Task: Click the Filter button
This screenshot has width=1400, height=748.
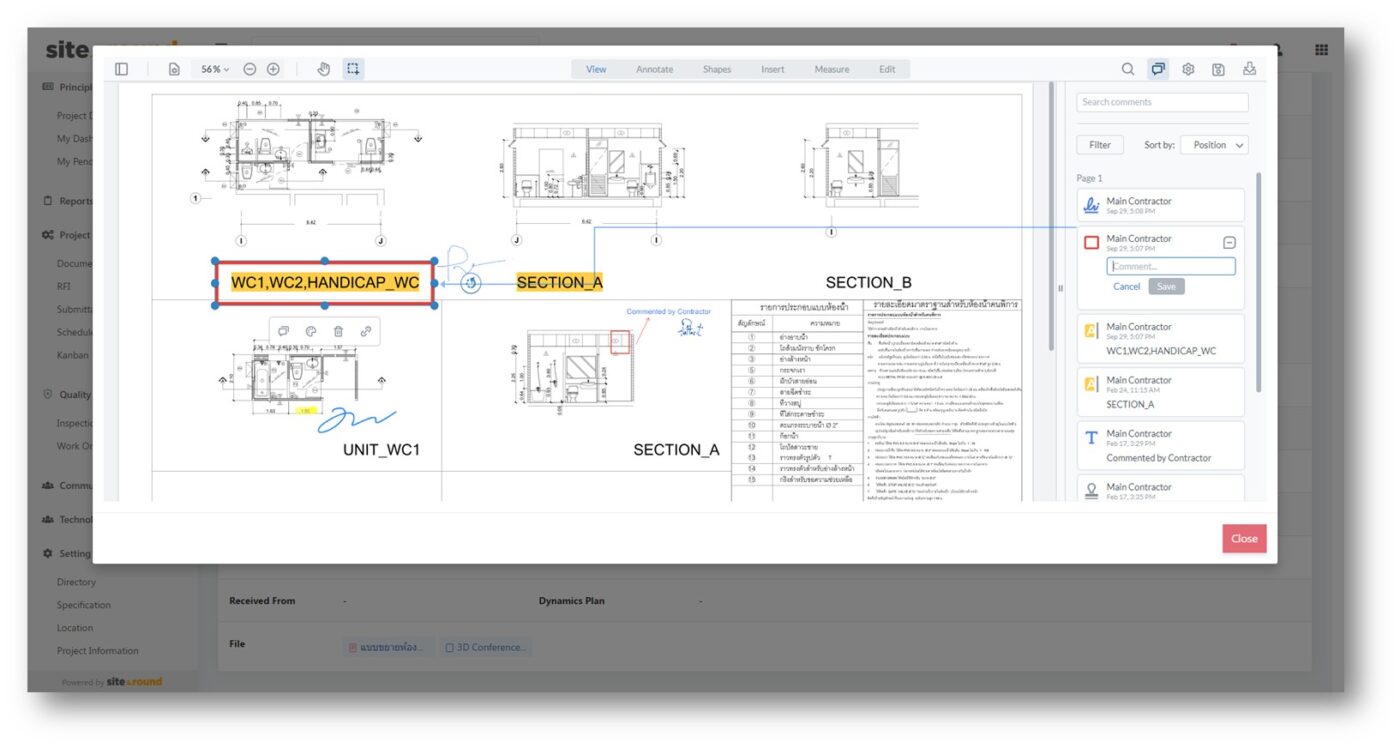Action: (x=1100, y=145)
